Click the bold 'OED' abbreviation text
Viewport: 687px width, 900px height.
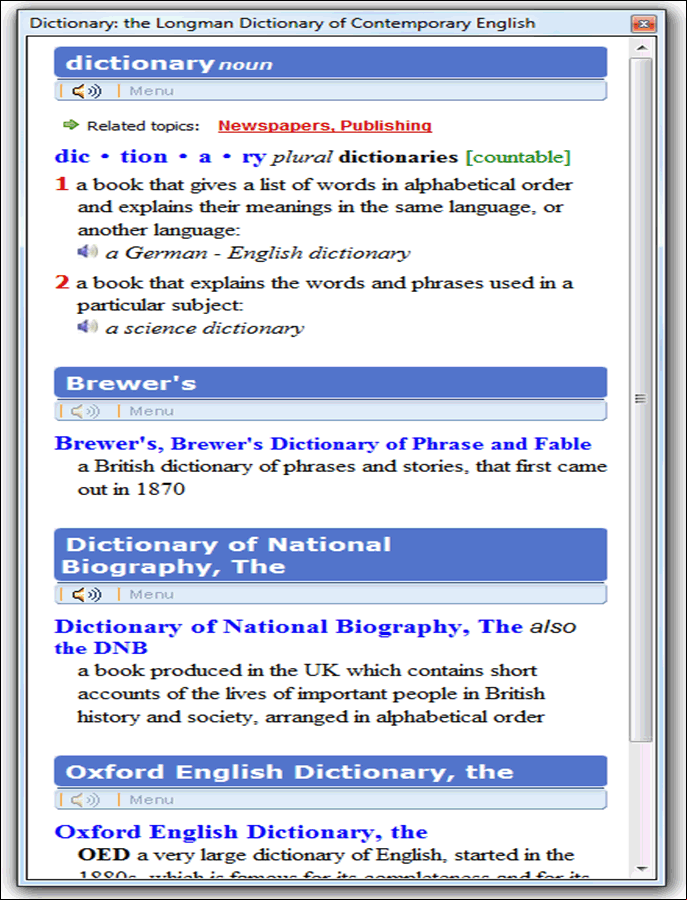coord(104,855)
